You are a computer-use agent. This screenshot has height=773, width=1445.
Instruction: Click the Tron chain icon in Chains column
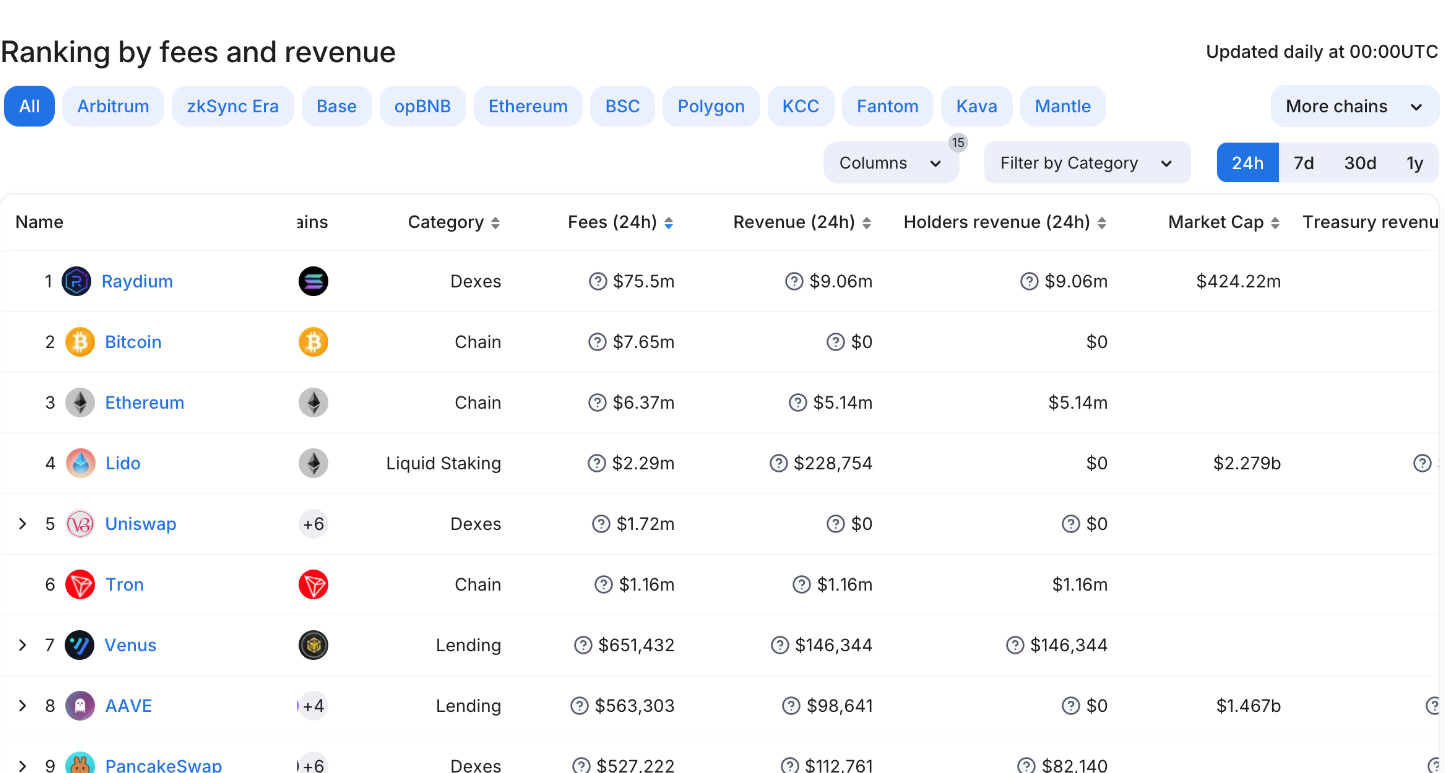pyautogui.click(x=313, y=585)
